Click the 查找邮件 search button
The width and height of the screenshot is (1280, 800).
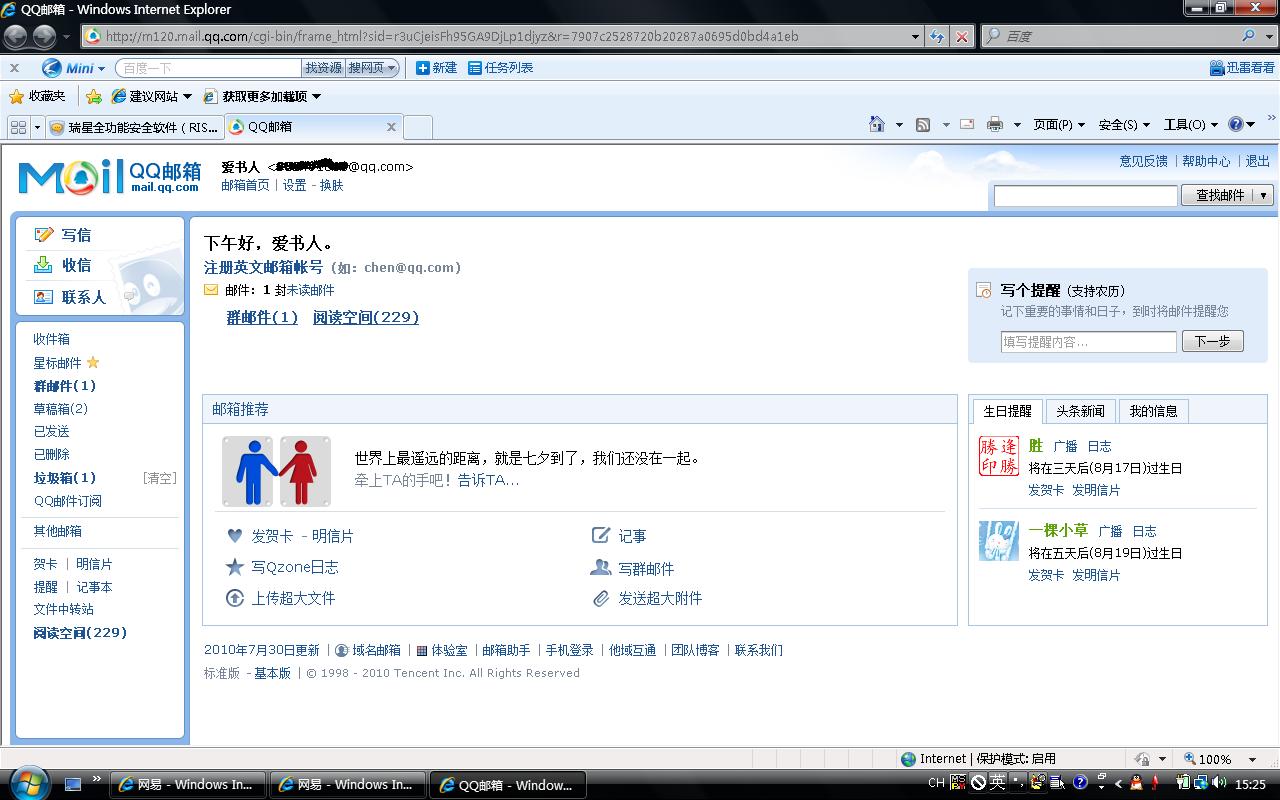(1219, 196)
